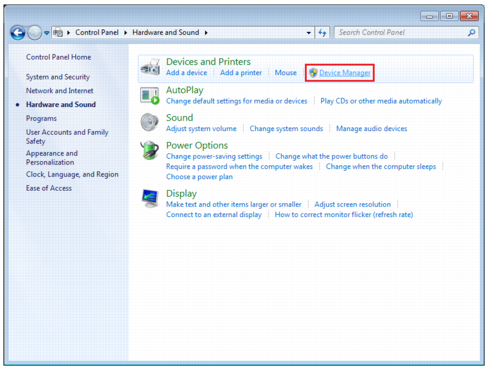Expand the arrow after Control Panel breadcrumb
This screenshot has width=486, height=367.
[x=126, y=33]
